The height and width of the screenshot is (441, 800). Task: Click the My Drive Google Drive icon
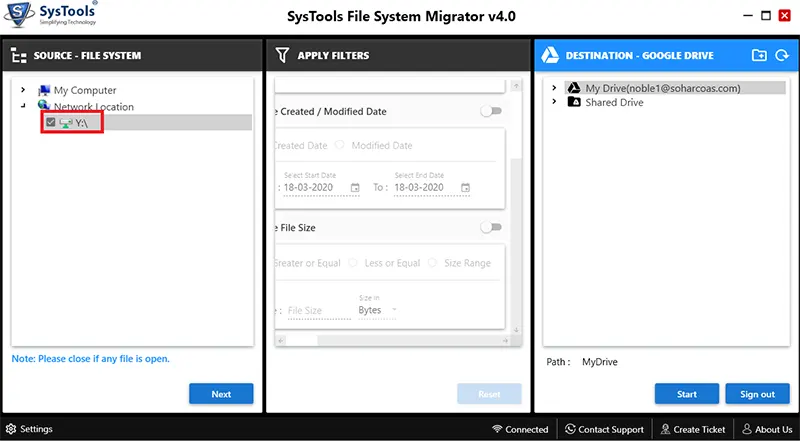tap(574, 88)
